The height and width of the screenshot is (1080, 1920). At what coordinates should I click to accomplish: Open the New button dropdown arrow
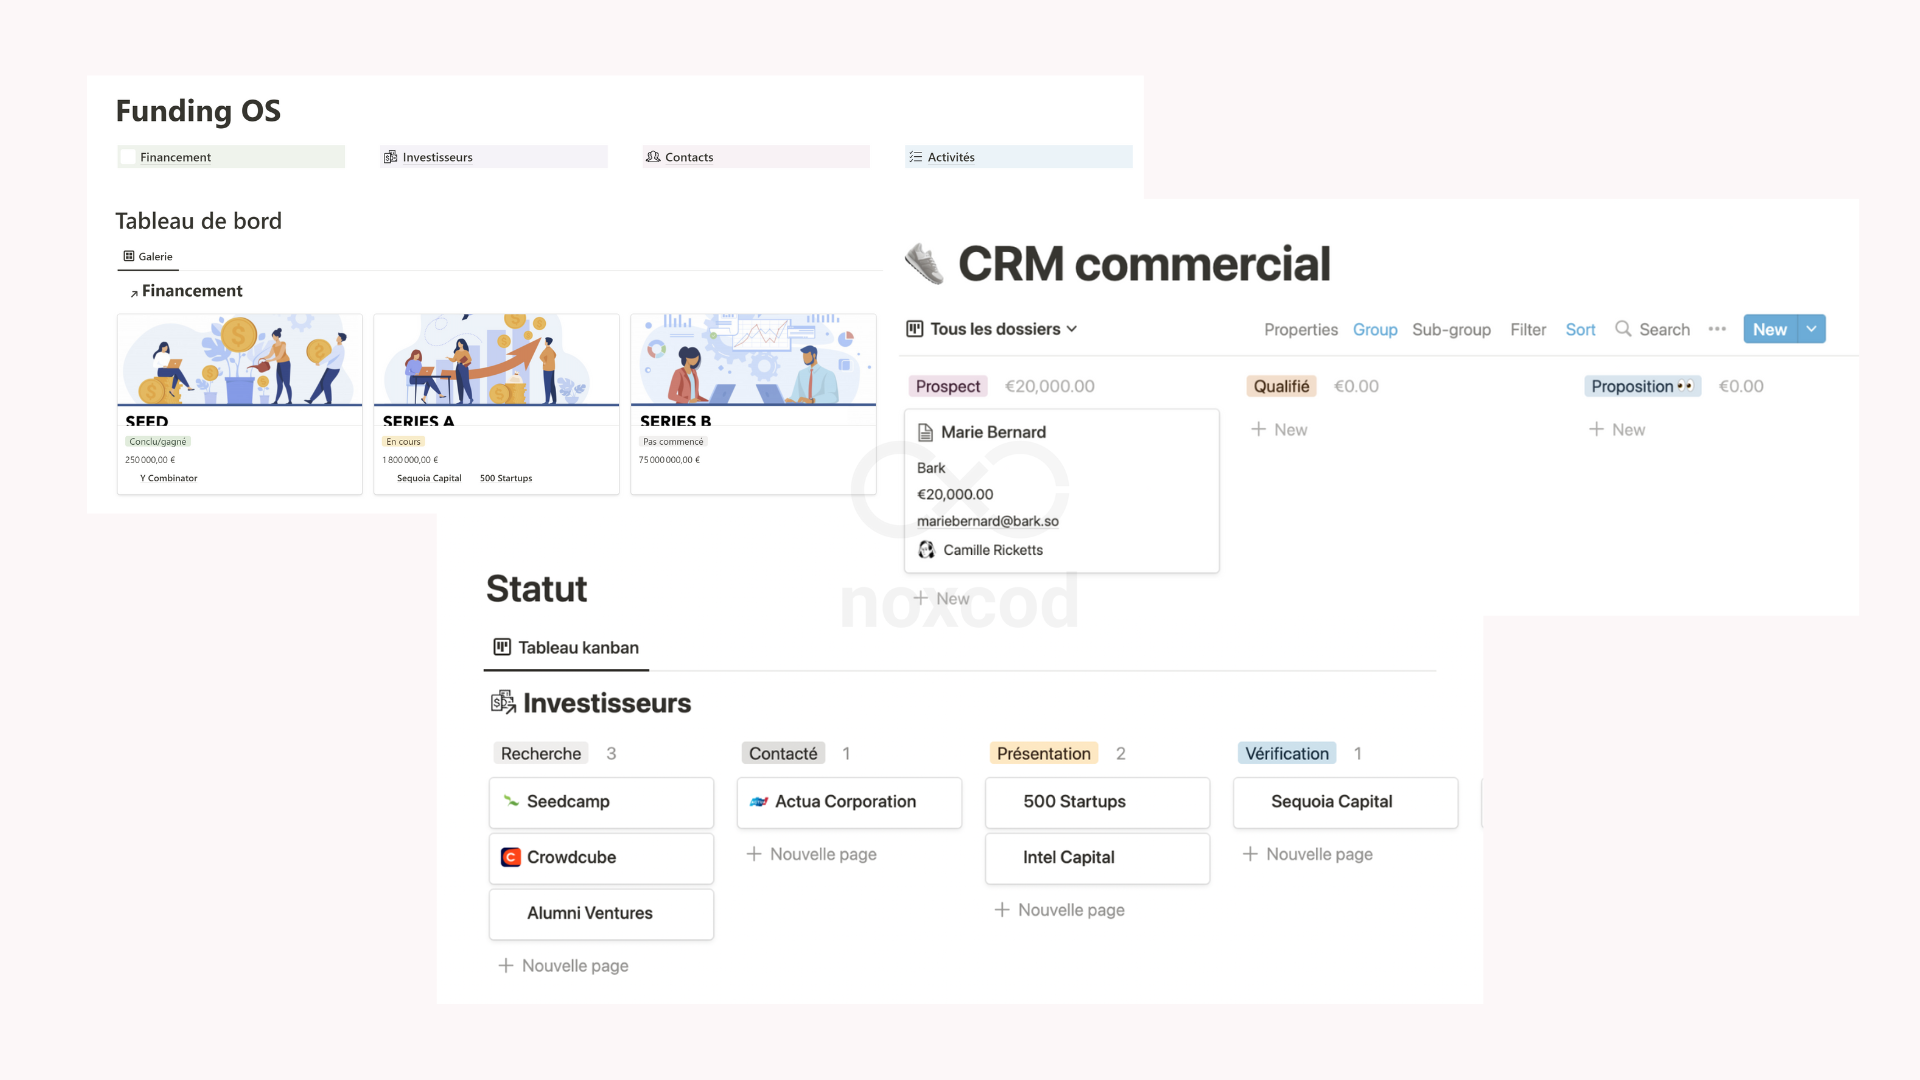tap(1810, 328)
